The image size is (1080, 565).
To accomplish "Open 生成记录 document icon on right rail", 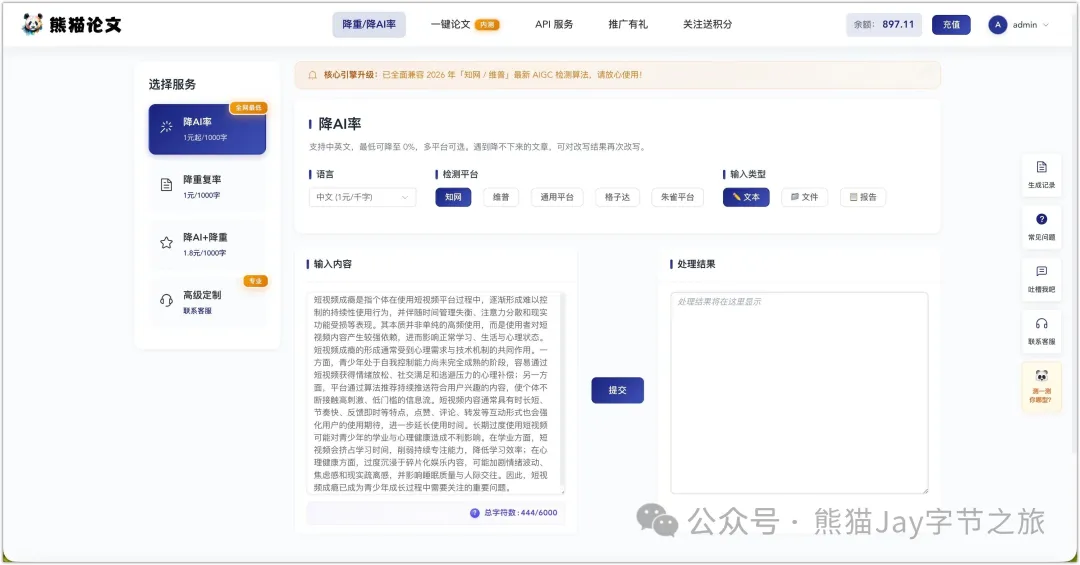I will point(1041,167).
